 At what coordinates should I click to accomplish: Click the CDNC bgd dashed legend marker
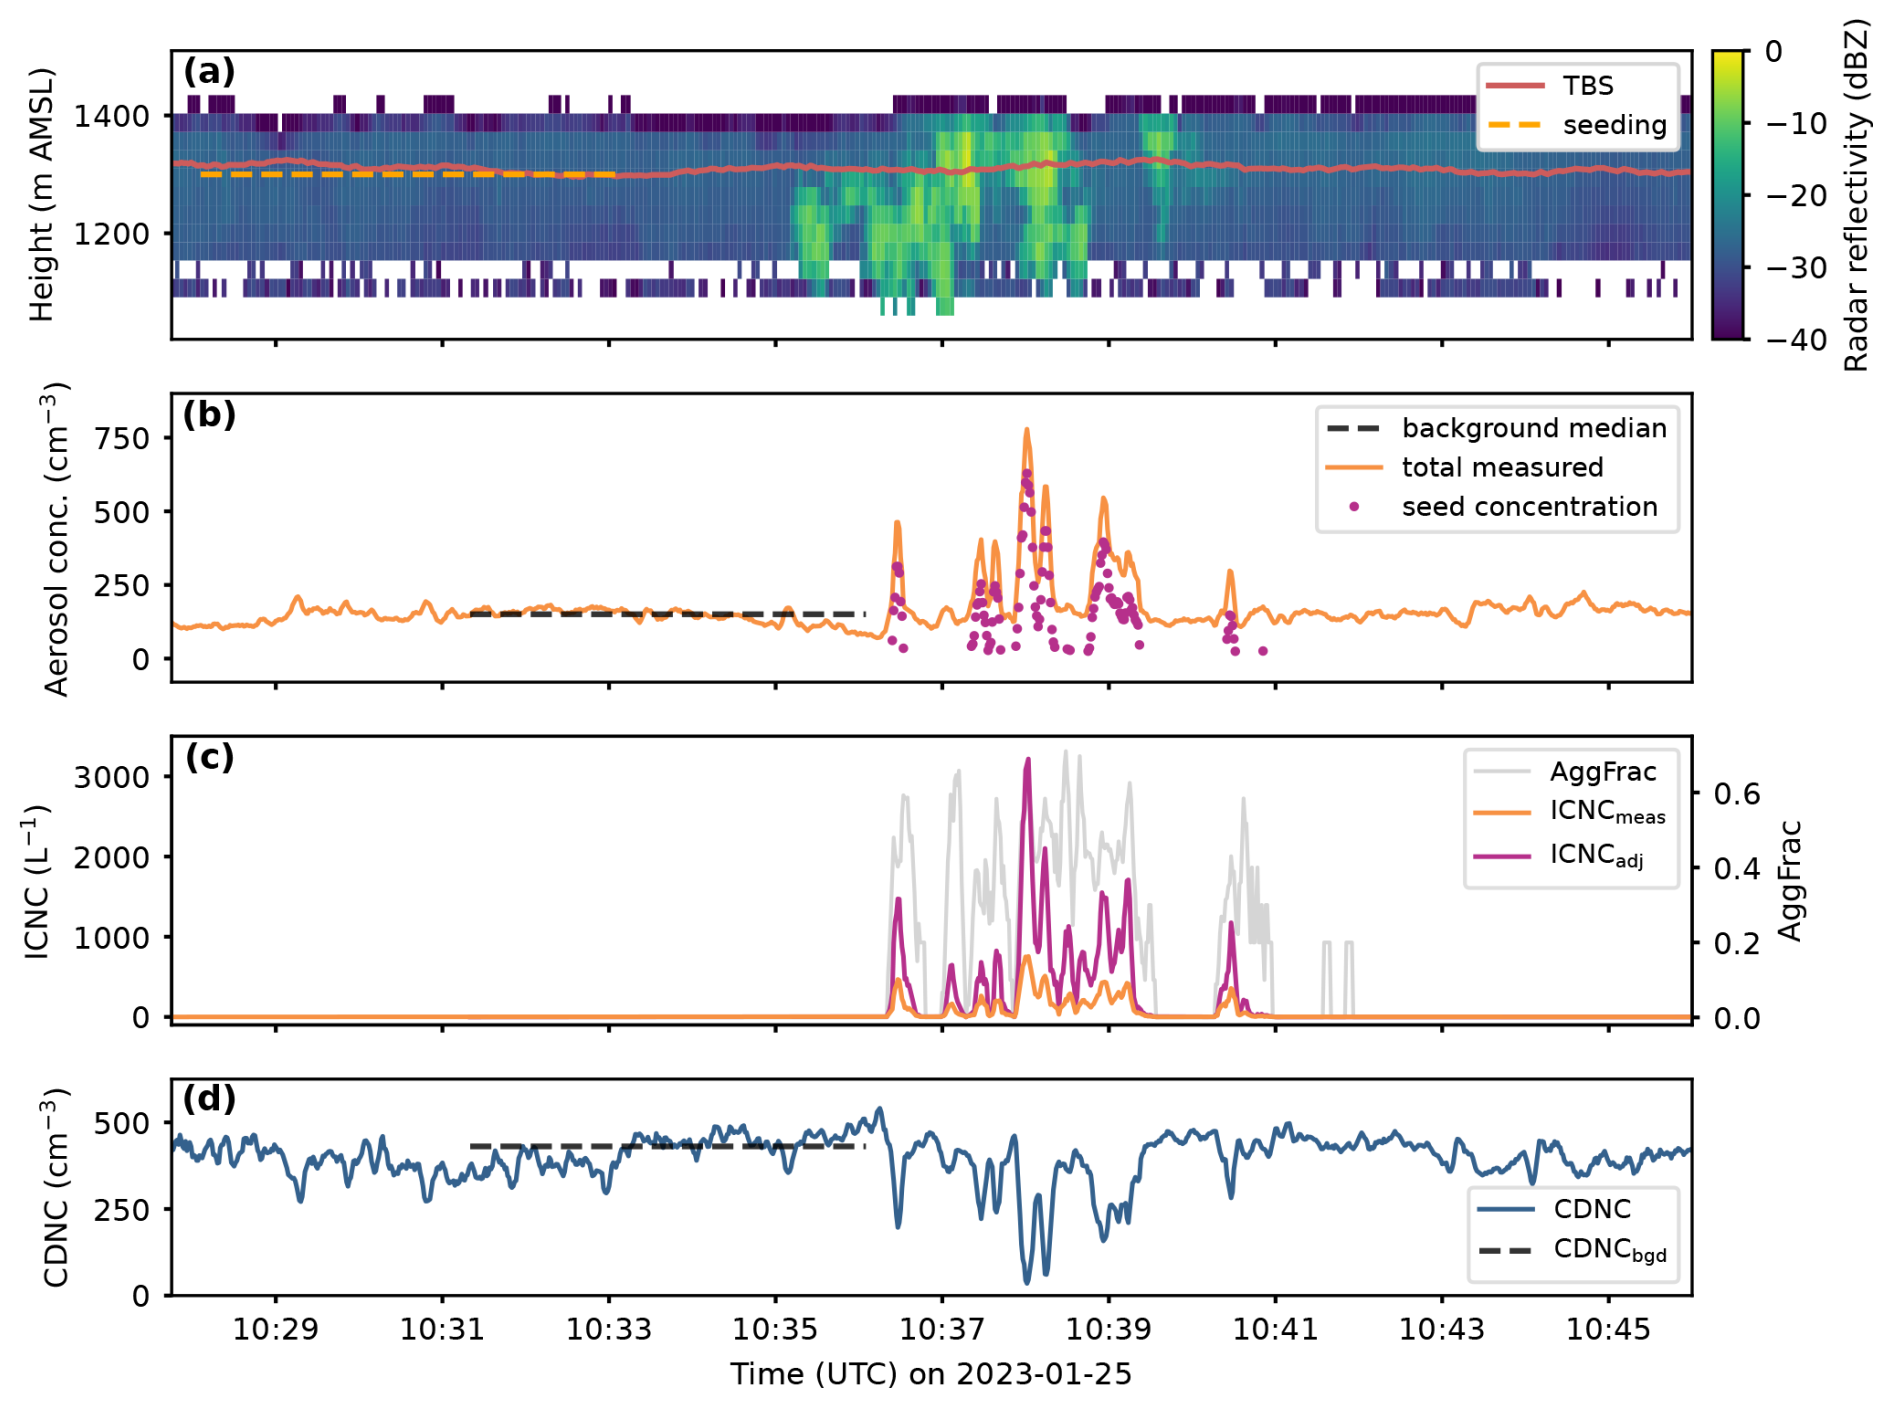click(1505, 1250)
